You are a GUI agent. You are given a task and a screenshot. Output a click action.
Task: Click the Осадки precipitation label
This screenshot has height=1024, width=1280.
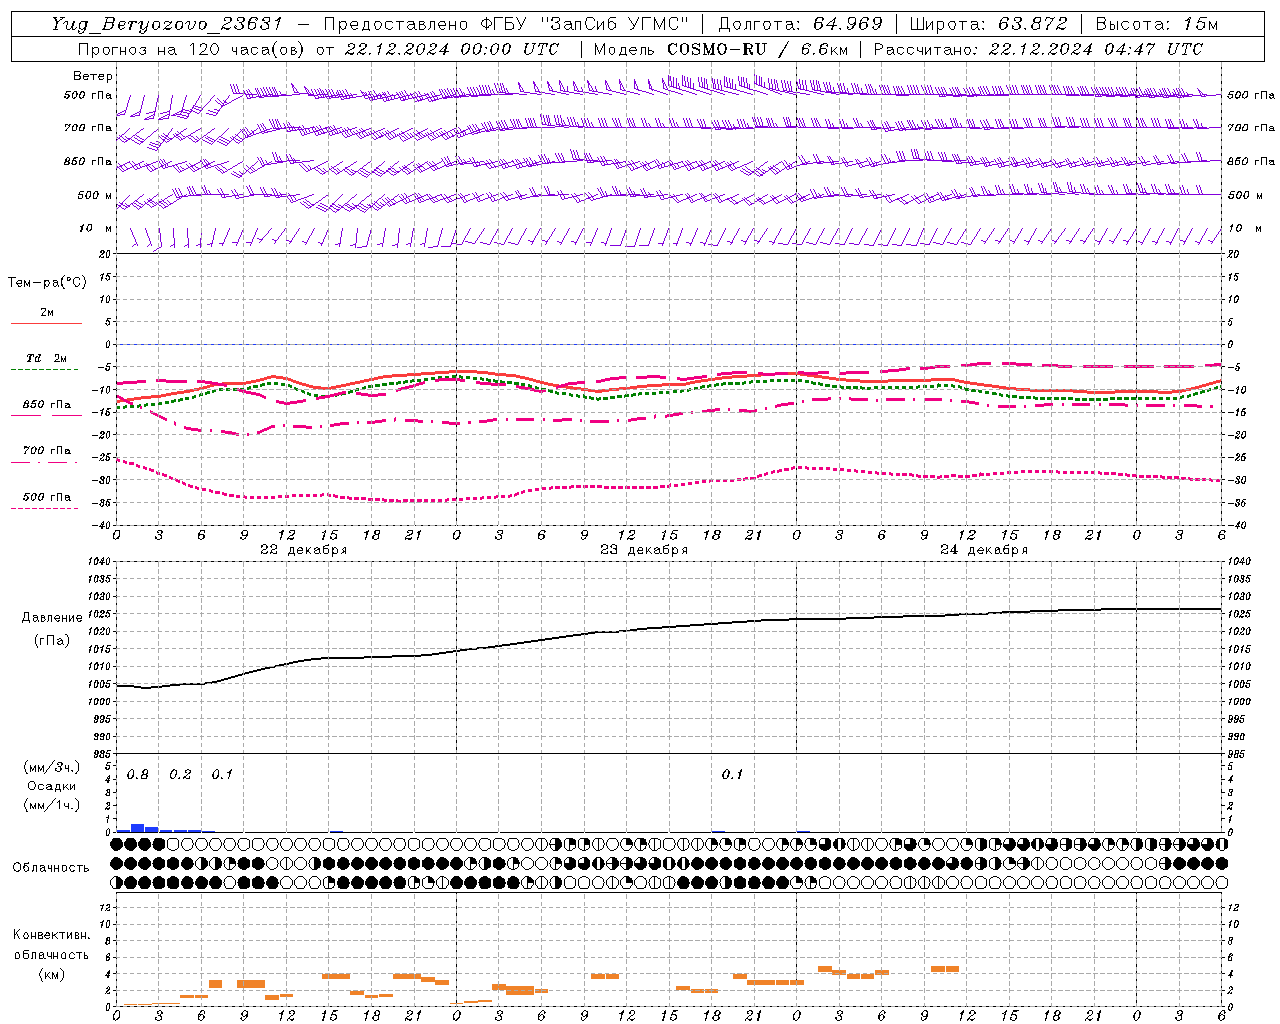point(52,786)
